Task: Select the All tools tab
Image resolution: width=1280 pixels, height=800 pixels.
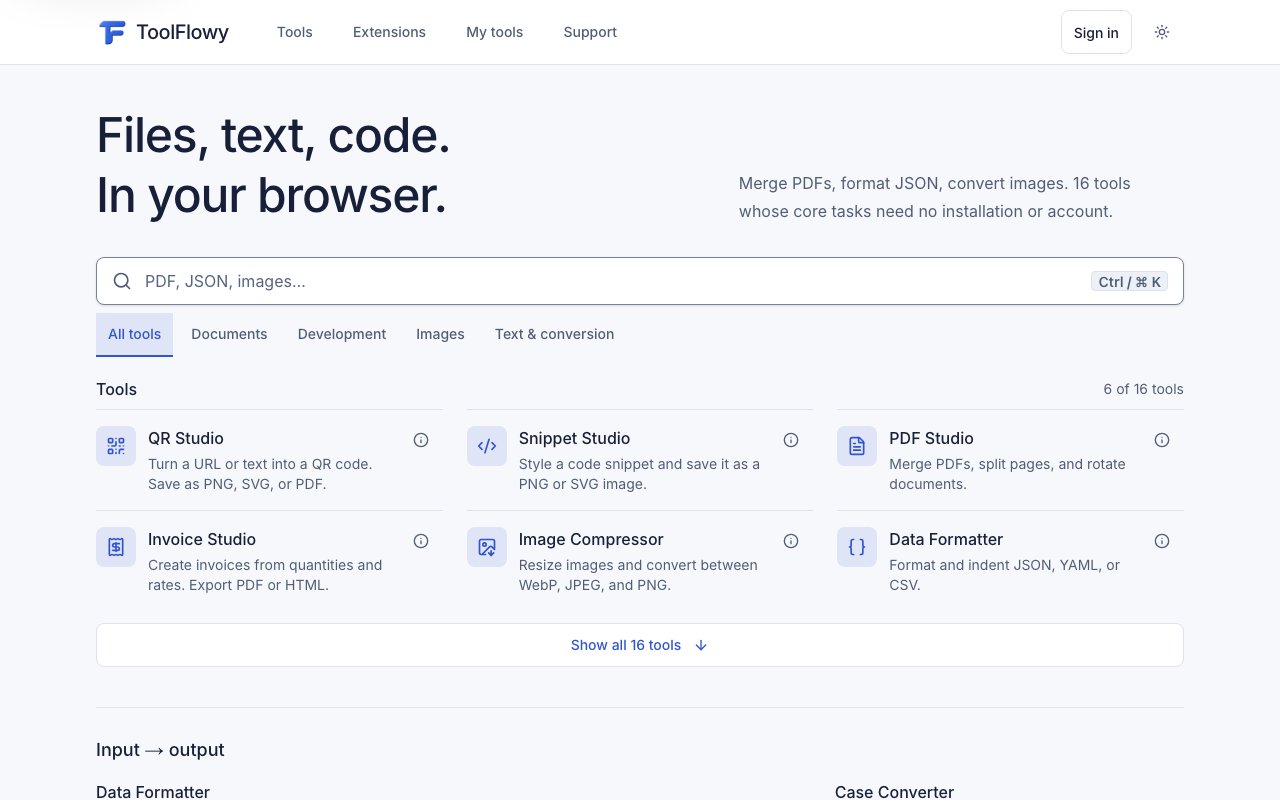Action: click(x=134, y=334)
